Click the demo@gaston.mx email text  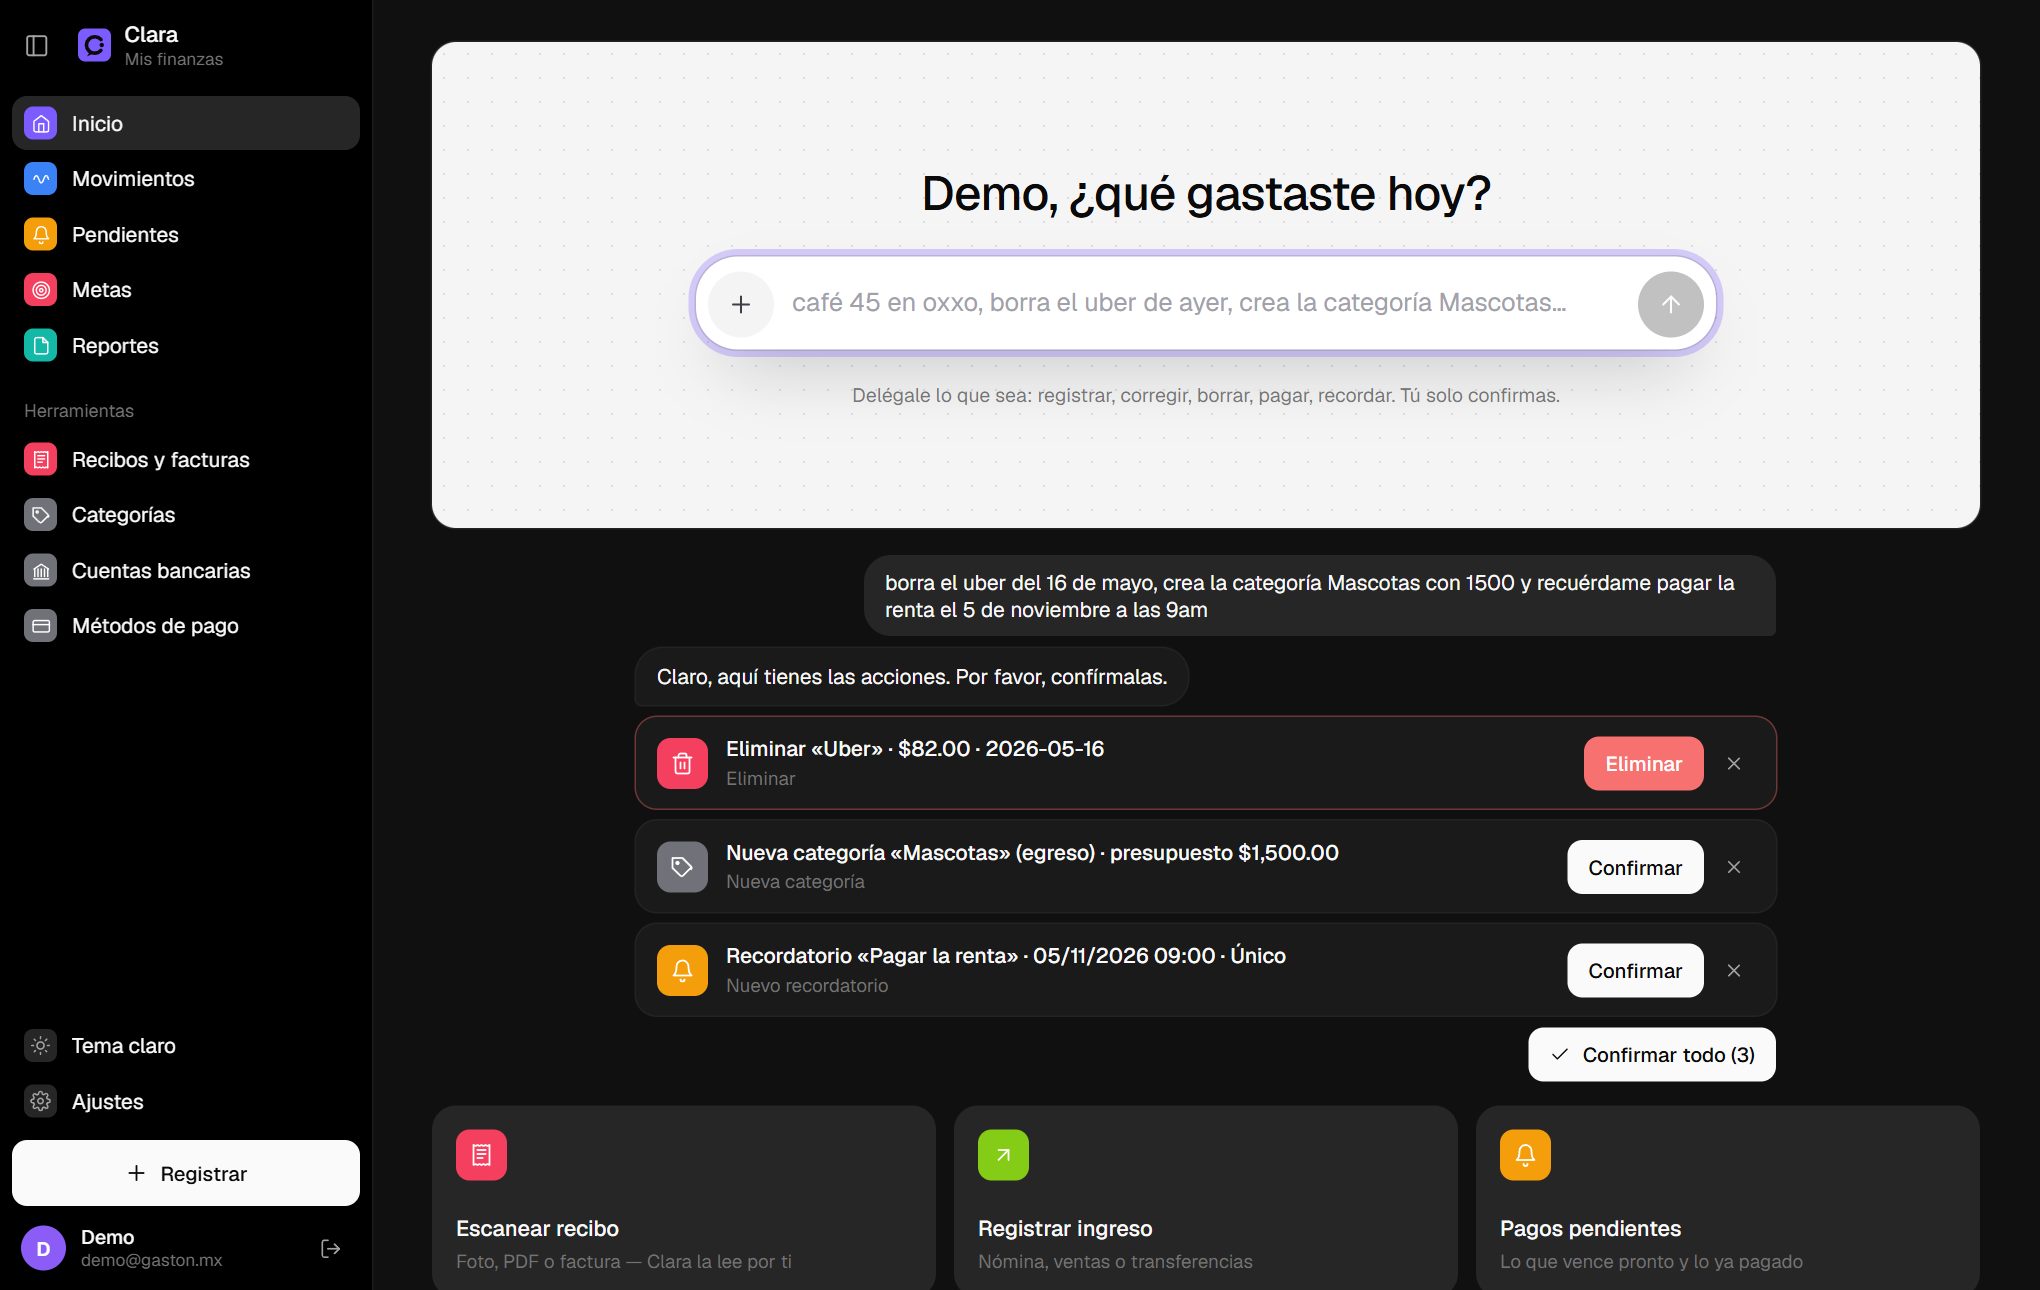point(152,1261)
